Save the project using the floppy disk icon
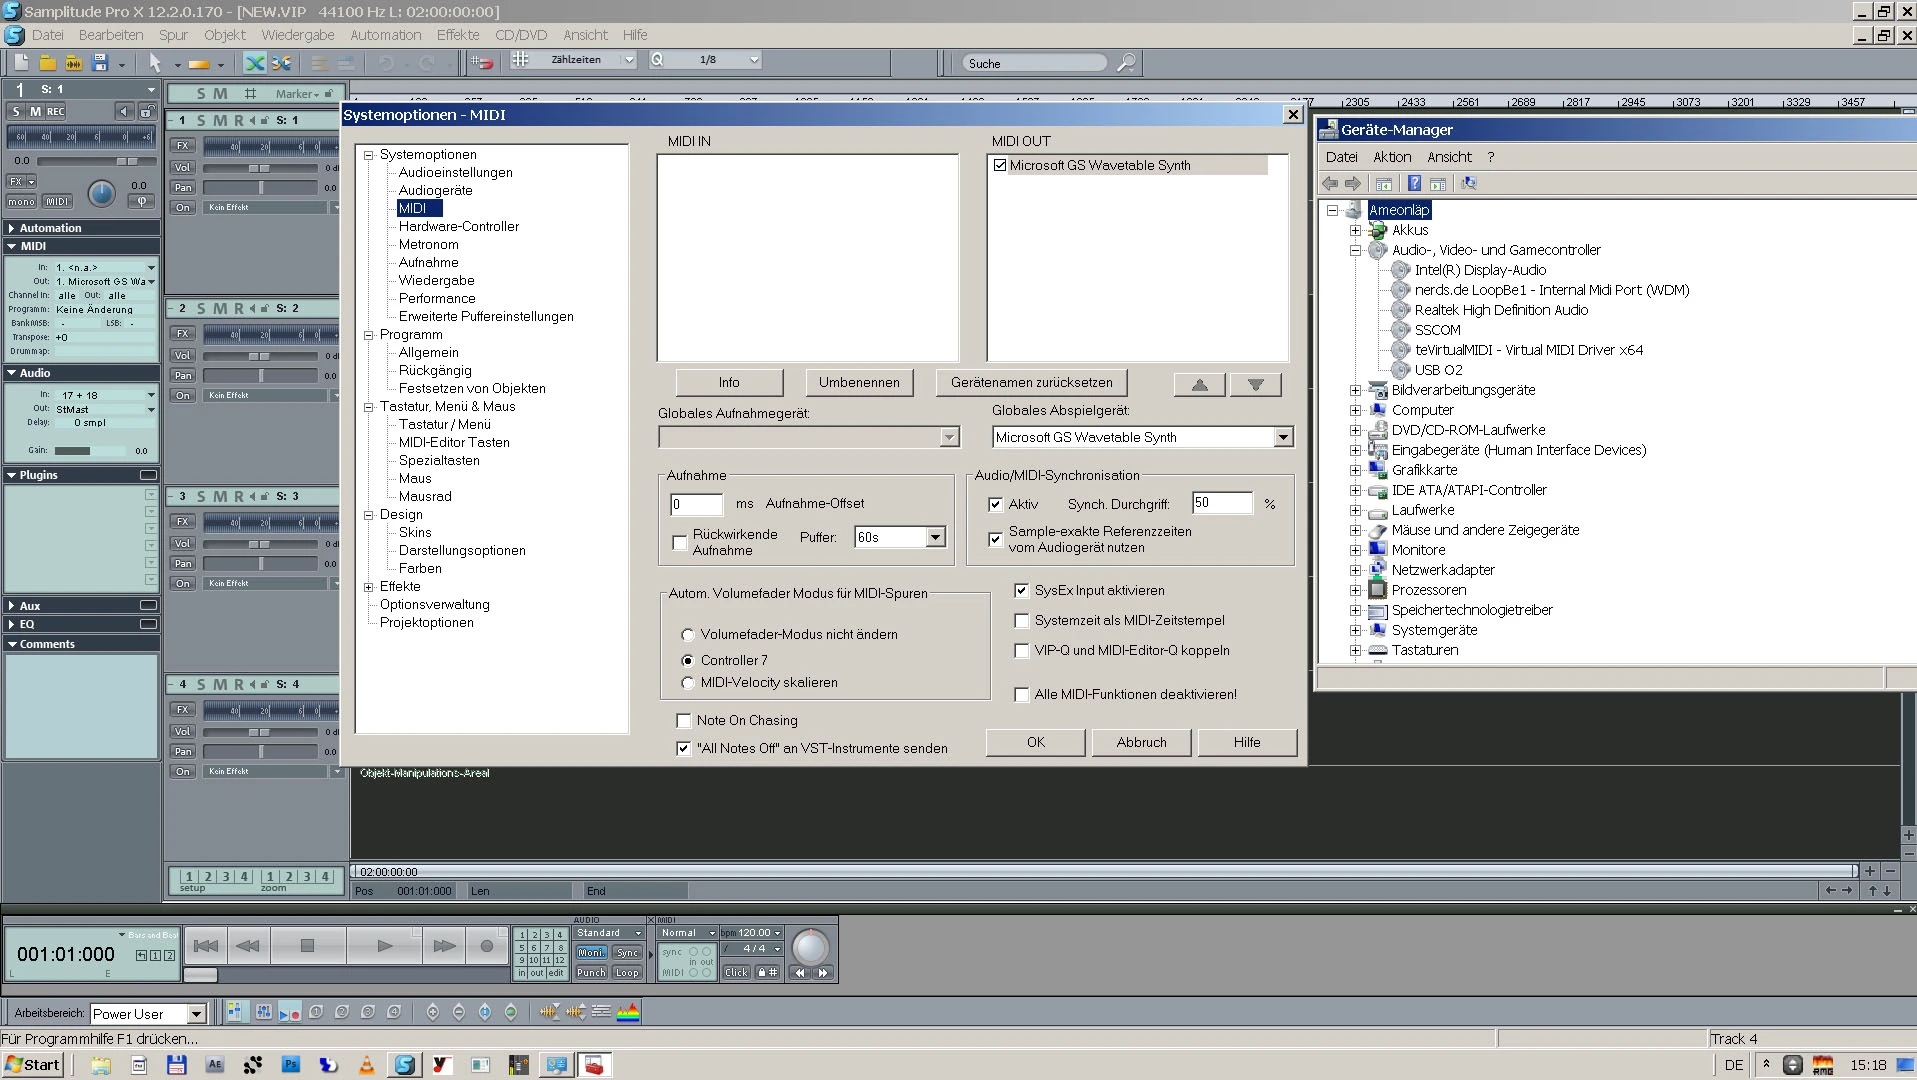 [100, 63]
